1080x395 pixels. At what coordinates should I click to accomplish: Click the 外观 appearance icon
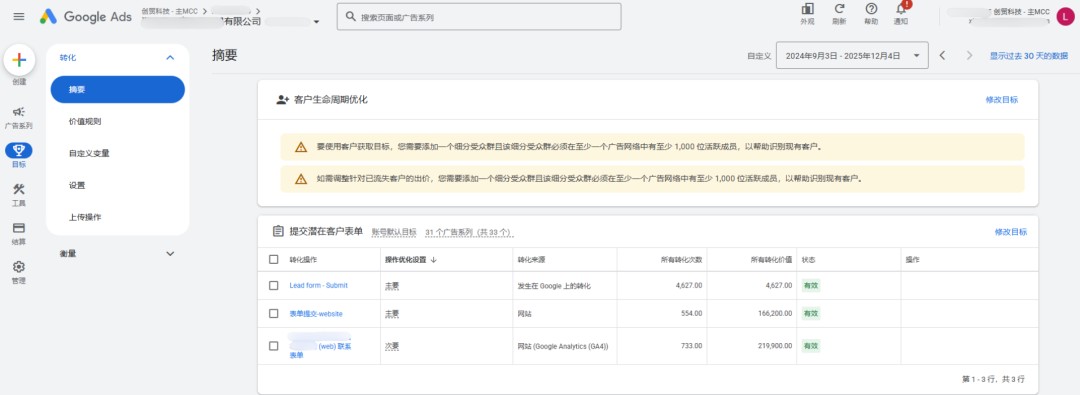(807, 9)
